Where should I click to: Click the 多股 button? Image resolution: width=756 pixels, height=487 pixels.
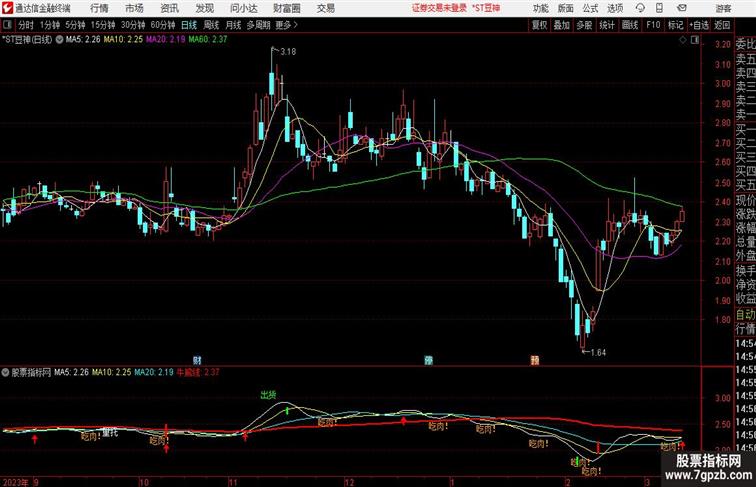tap(584, 25)
